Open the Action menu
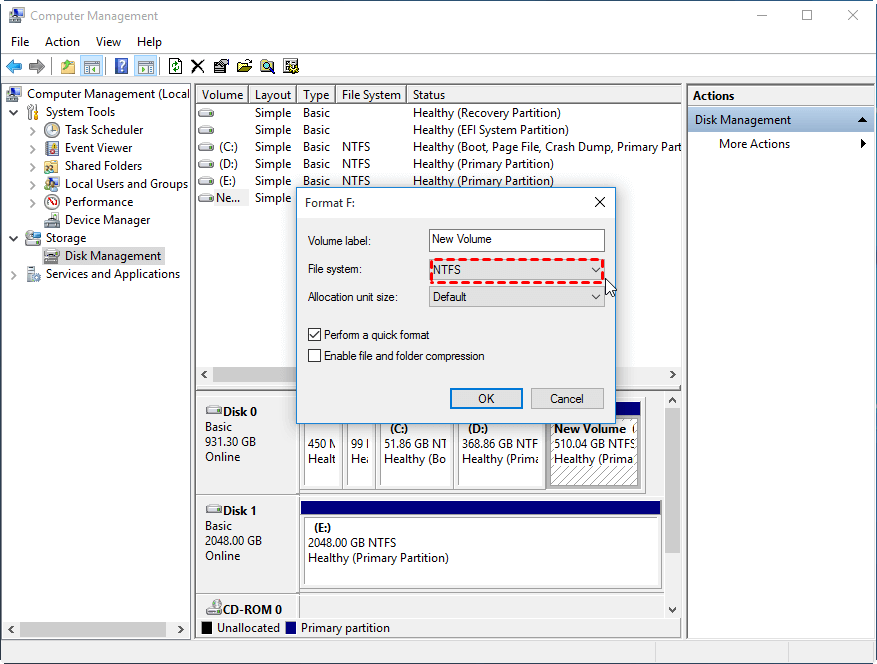The height and width of the screenshot is (664, 877). tap(62, 42)
